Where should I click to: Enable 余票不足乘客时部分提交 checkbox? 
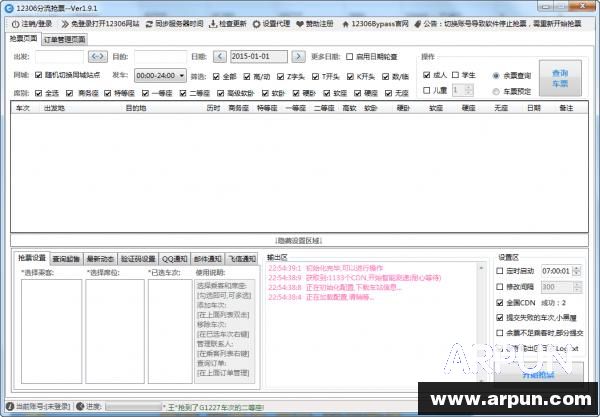[x=499, y=333]
